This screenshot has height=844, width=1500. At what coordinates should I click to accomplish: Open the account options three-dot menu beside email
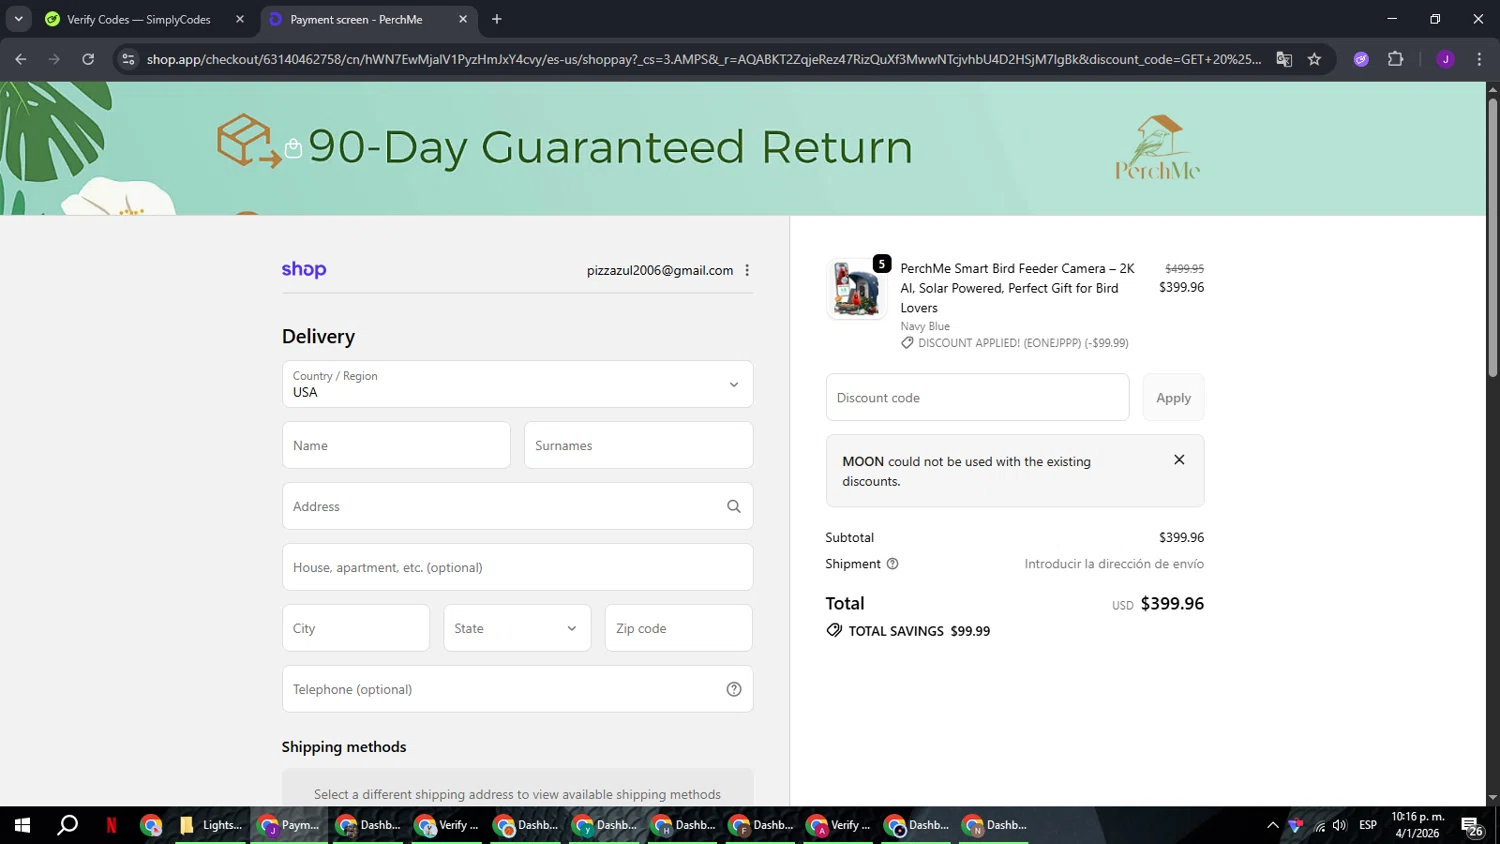[x=747, y=270]
